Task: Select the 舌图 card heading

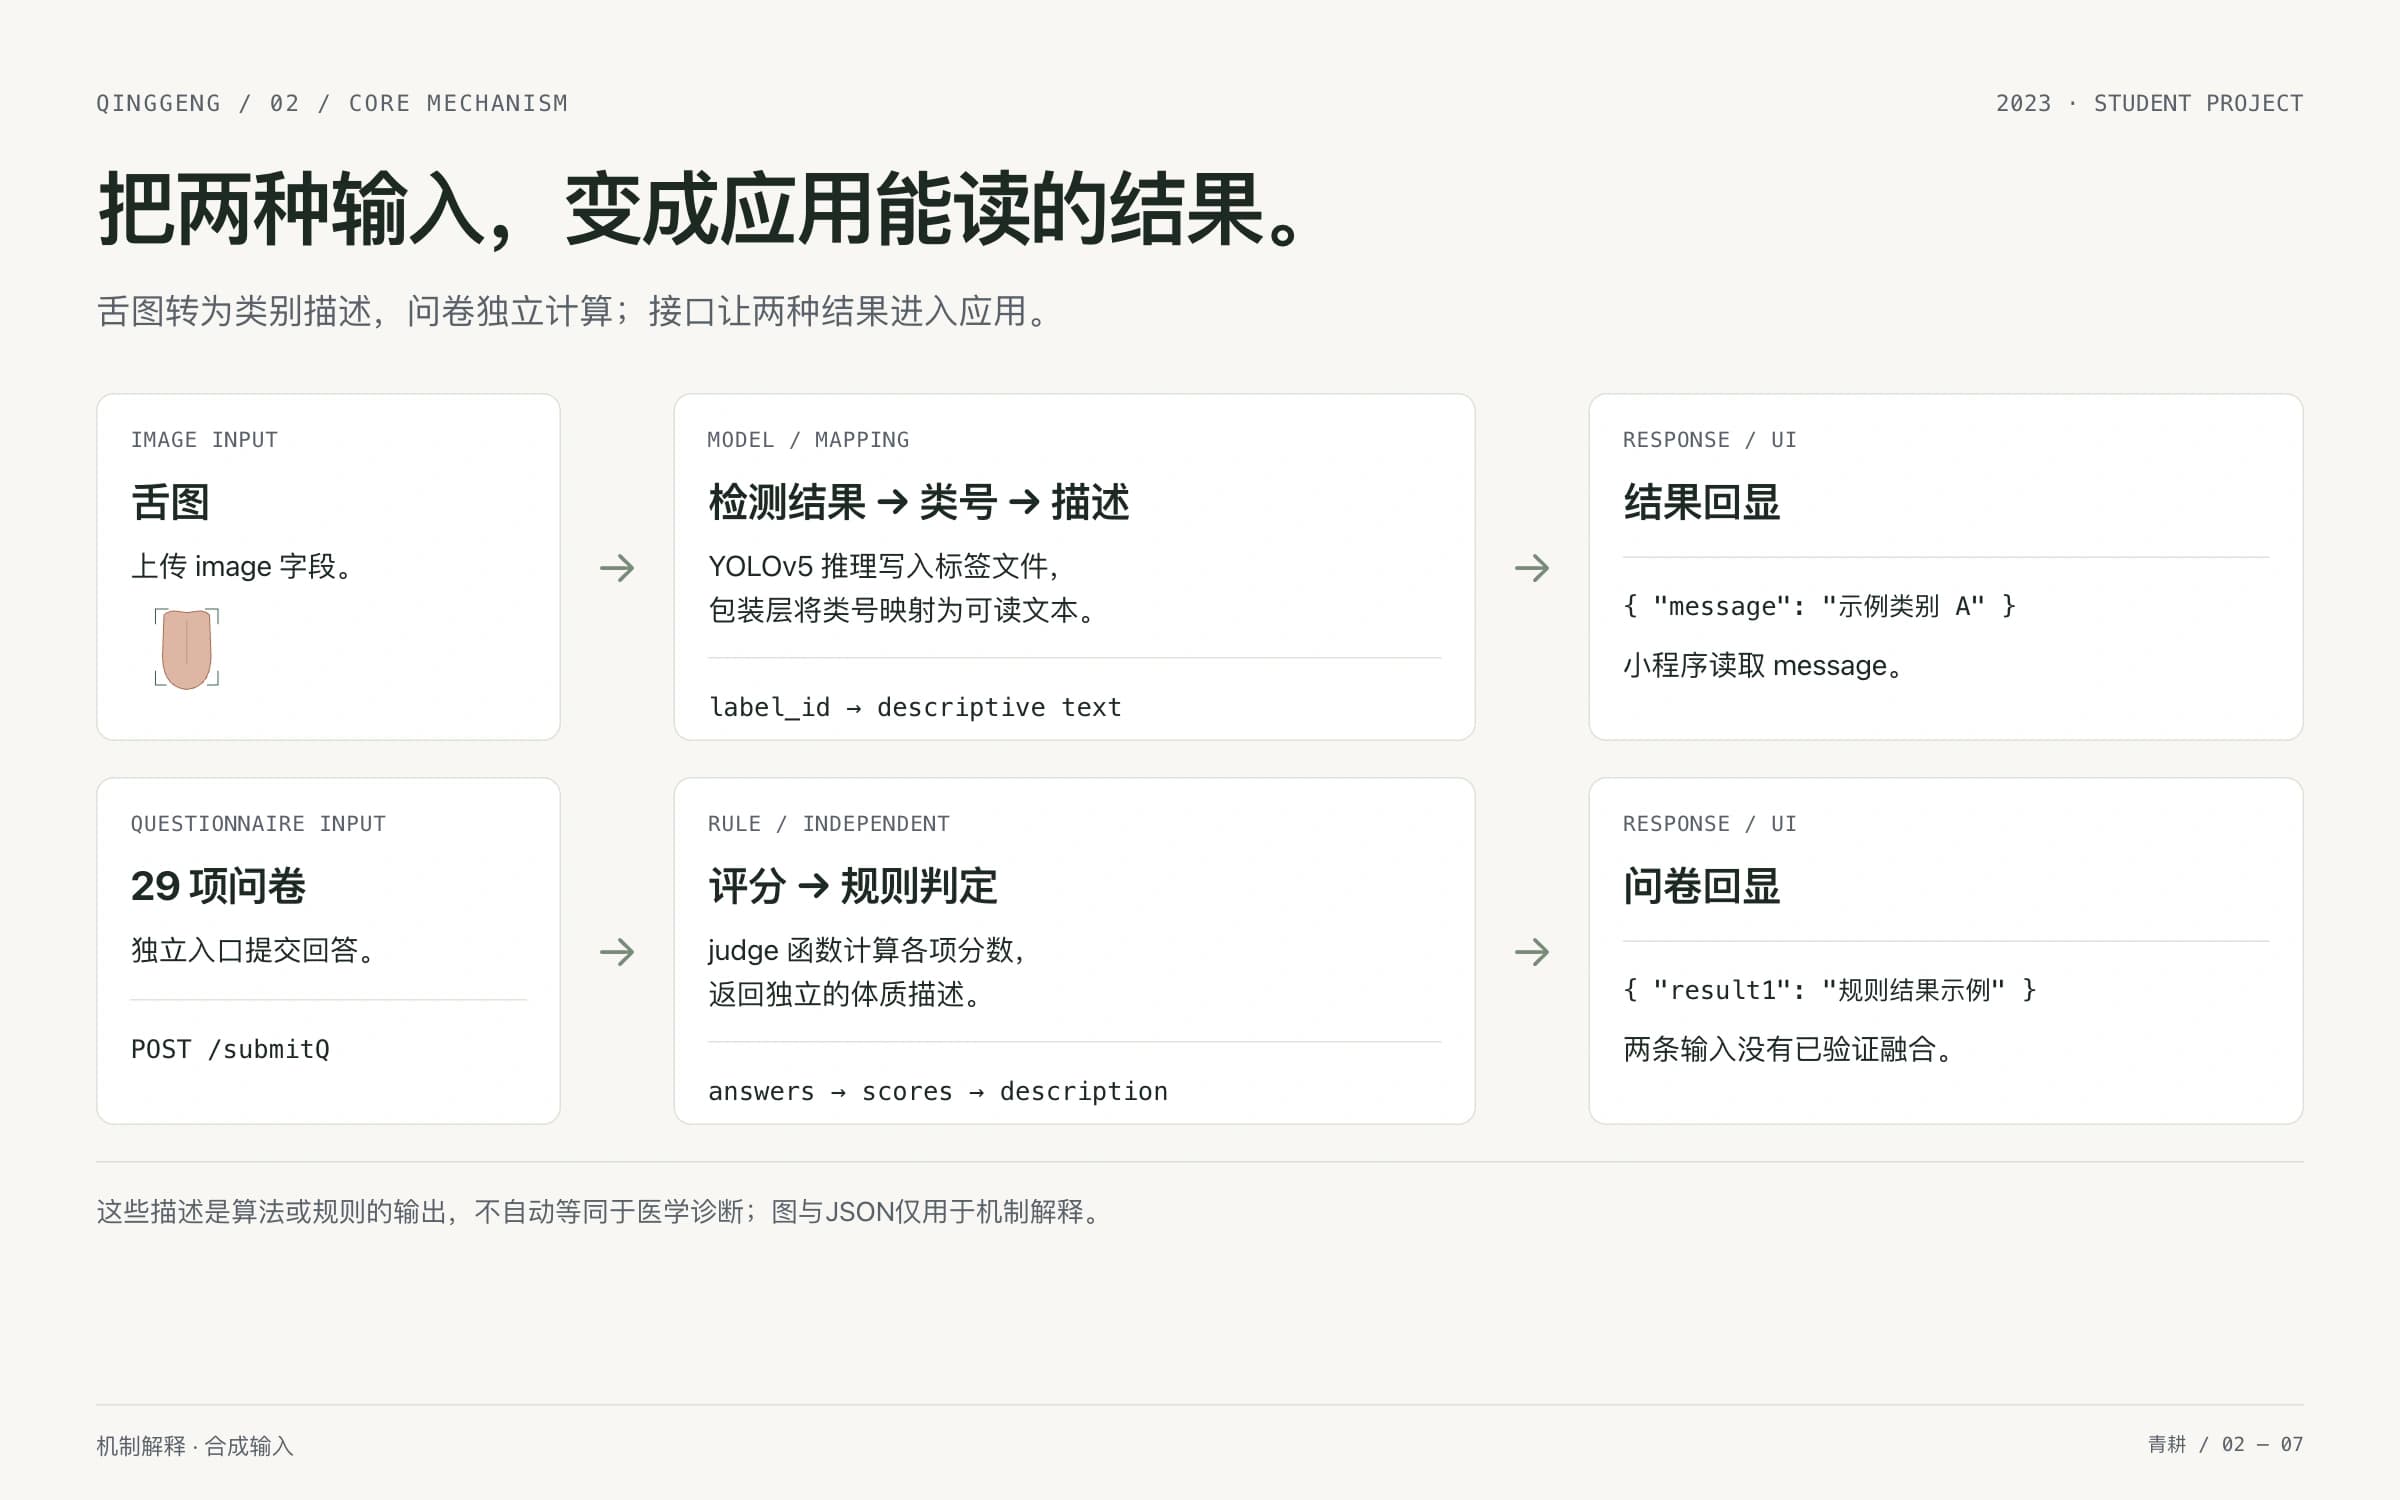Action: [170, 502]
